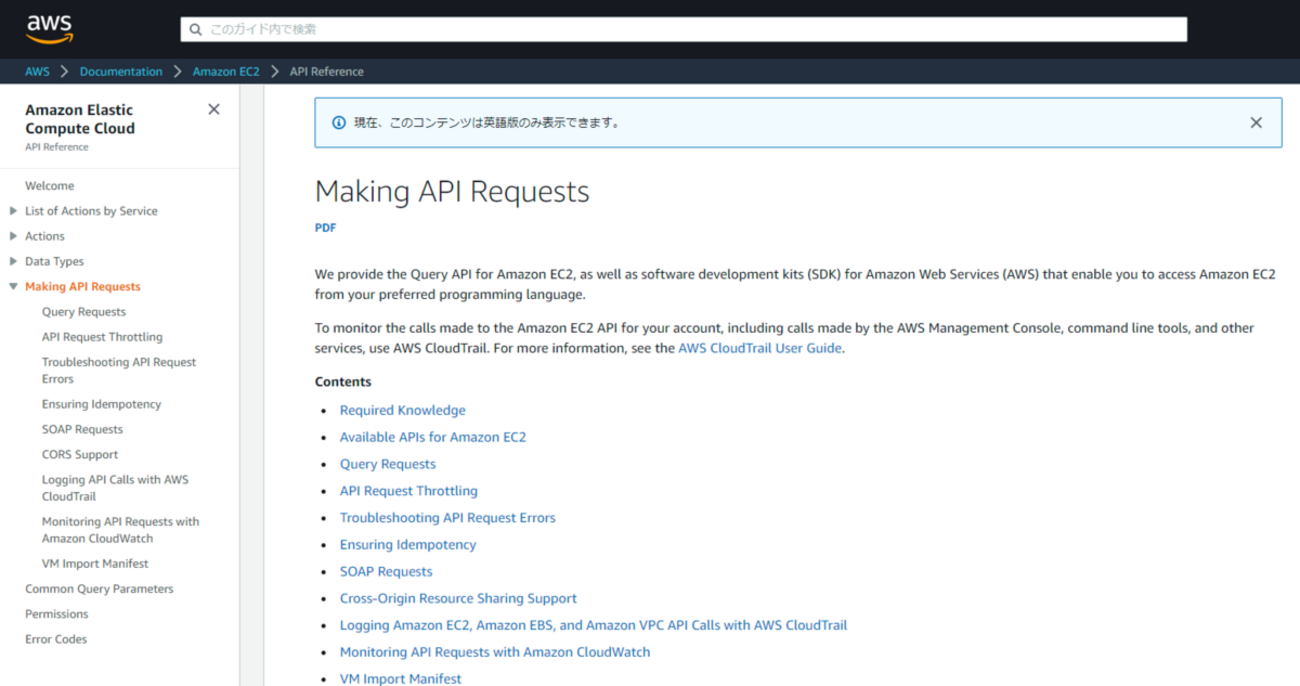Click inside the guide search field
The image size is (1300, 686).
coord(690,30)
